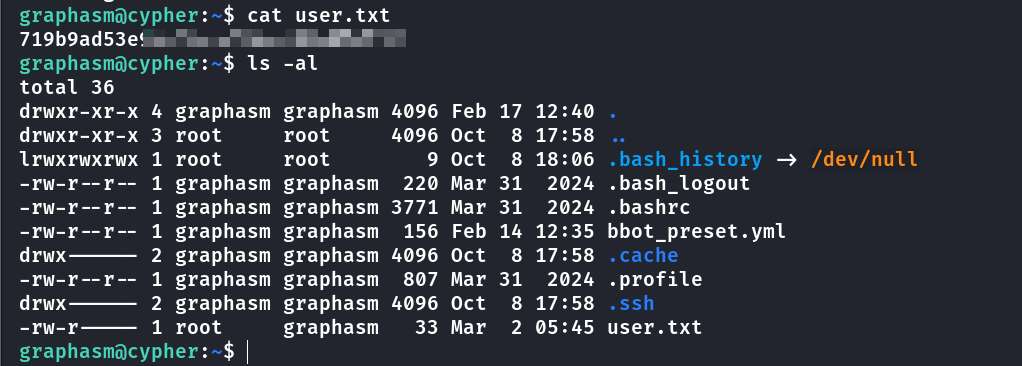Click the 'cat user.txt' command text
The image size is (1022, 366).
pos(319,16)
